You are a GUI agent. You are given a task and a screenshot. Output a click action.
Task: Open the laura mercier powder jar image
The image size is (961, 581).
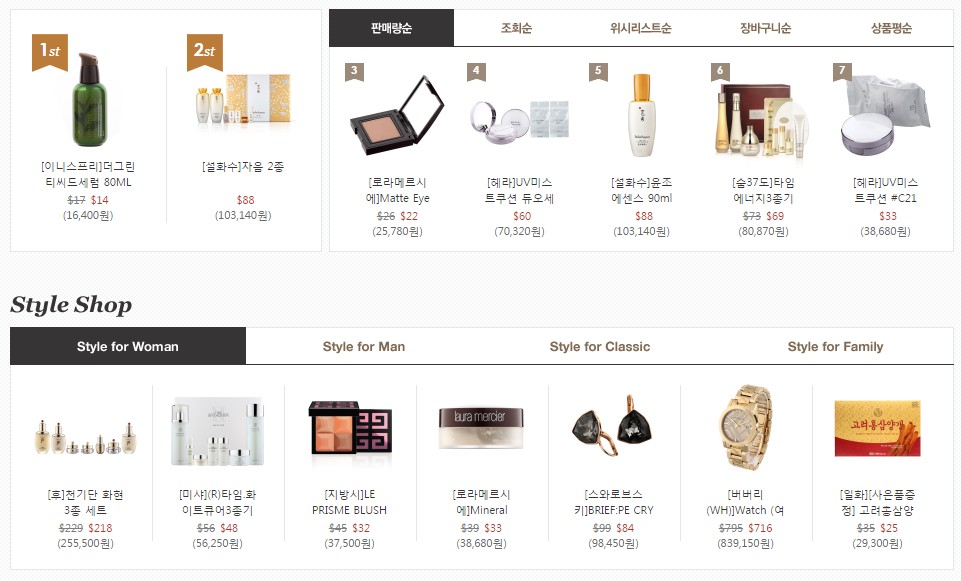(x=481, y=428)
